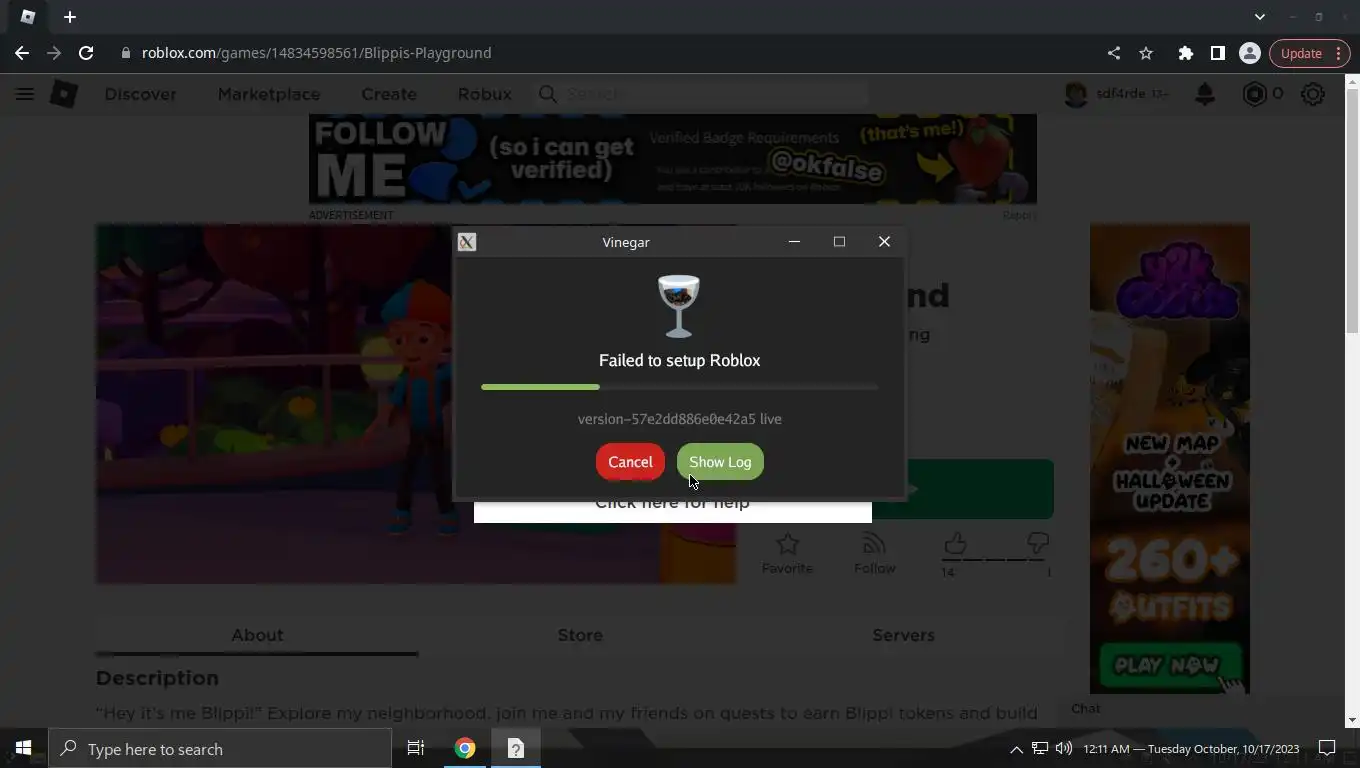The width and height of the screenshot is (1360, 768).
Task: Go back in Chrome
Action: (22, 53)
